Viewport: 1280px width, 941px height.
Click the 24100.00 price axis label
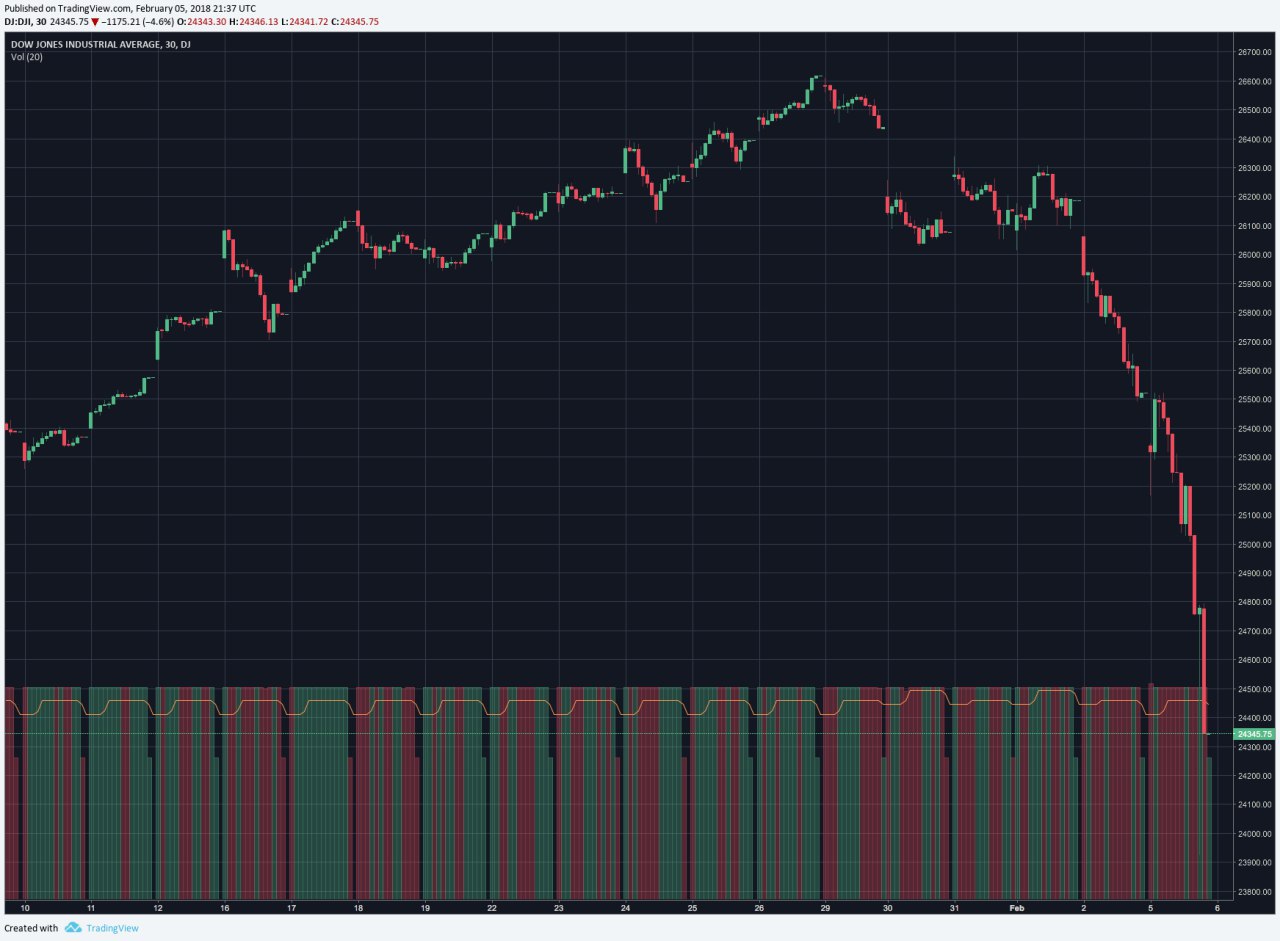pyautogui.click(x=1255, y=805)
